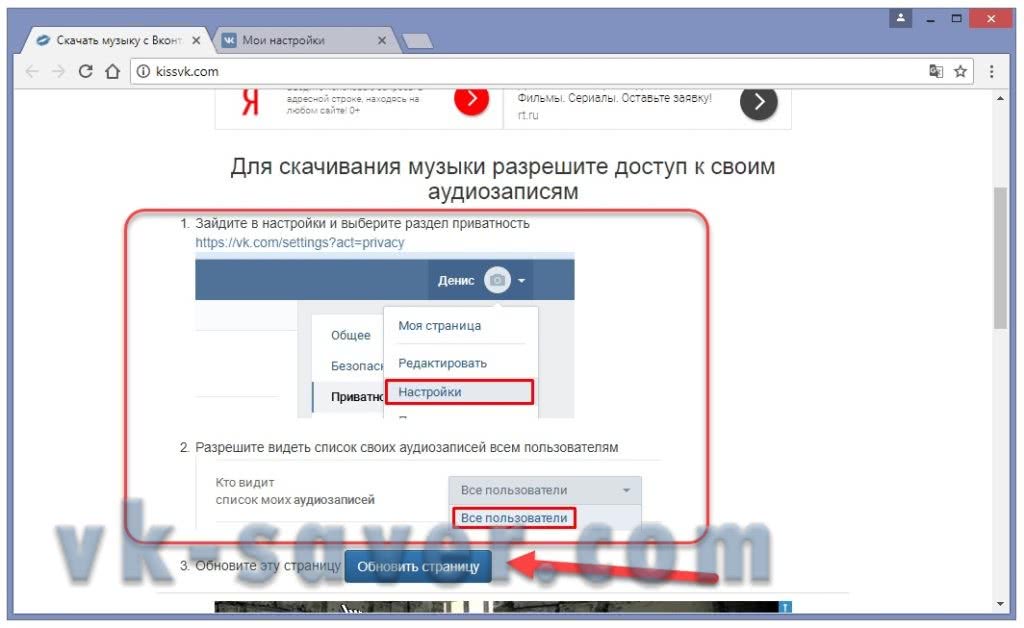
Task: Click the Chrome user profile icon
Action: click(x=901, y=18)
